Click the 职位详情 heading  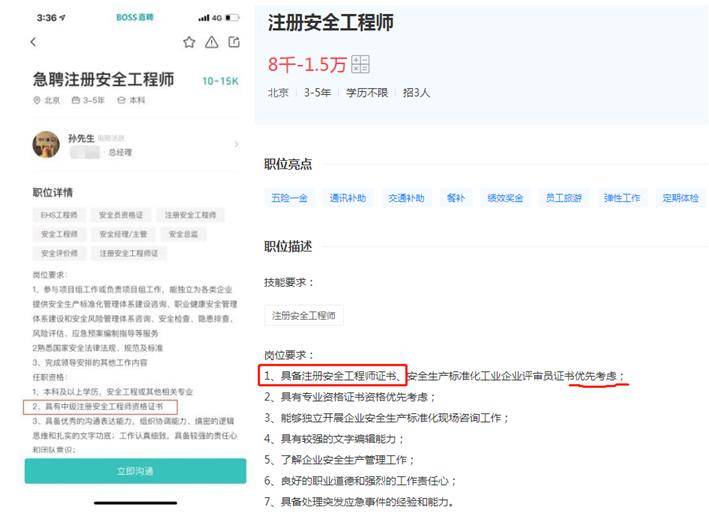[x=52, y=193]
